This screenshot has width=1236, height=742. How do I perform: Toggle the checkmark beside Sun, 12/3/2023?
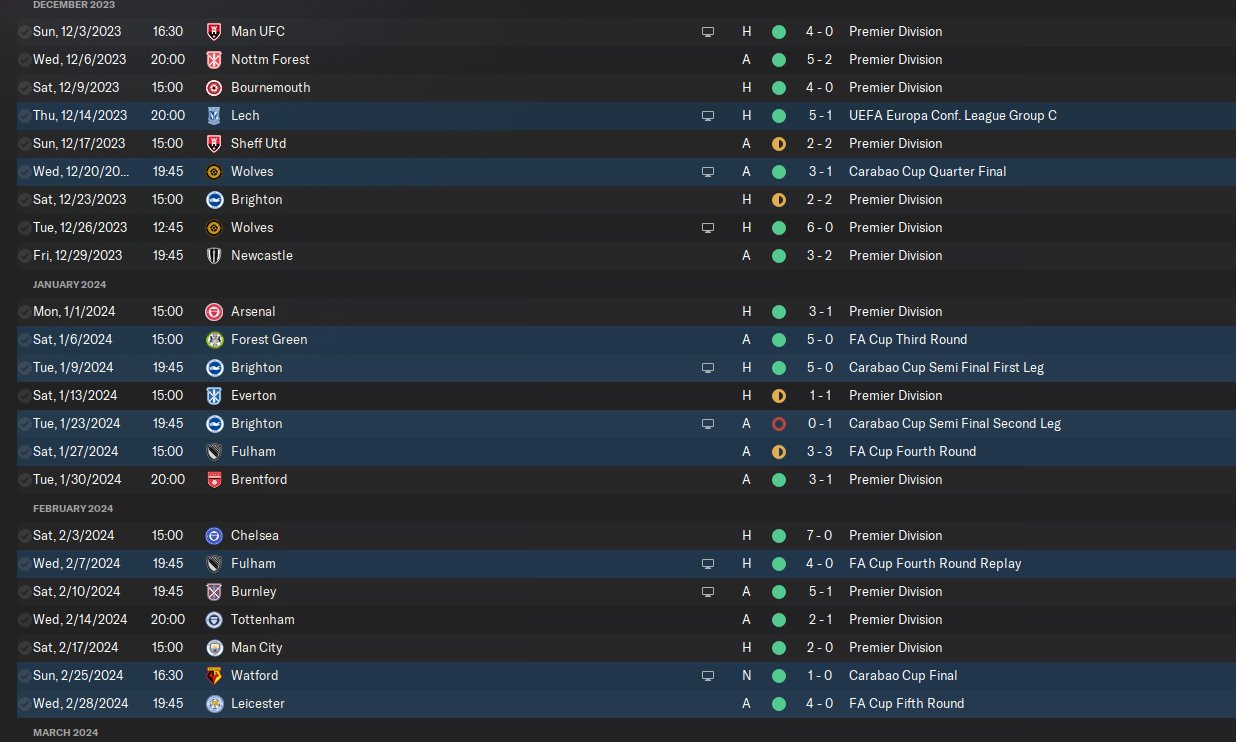coord(24,32)
